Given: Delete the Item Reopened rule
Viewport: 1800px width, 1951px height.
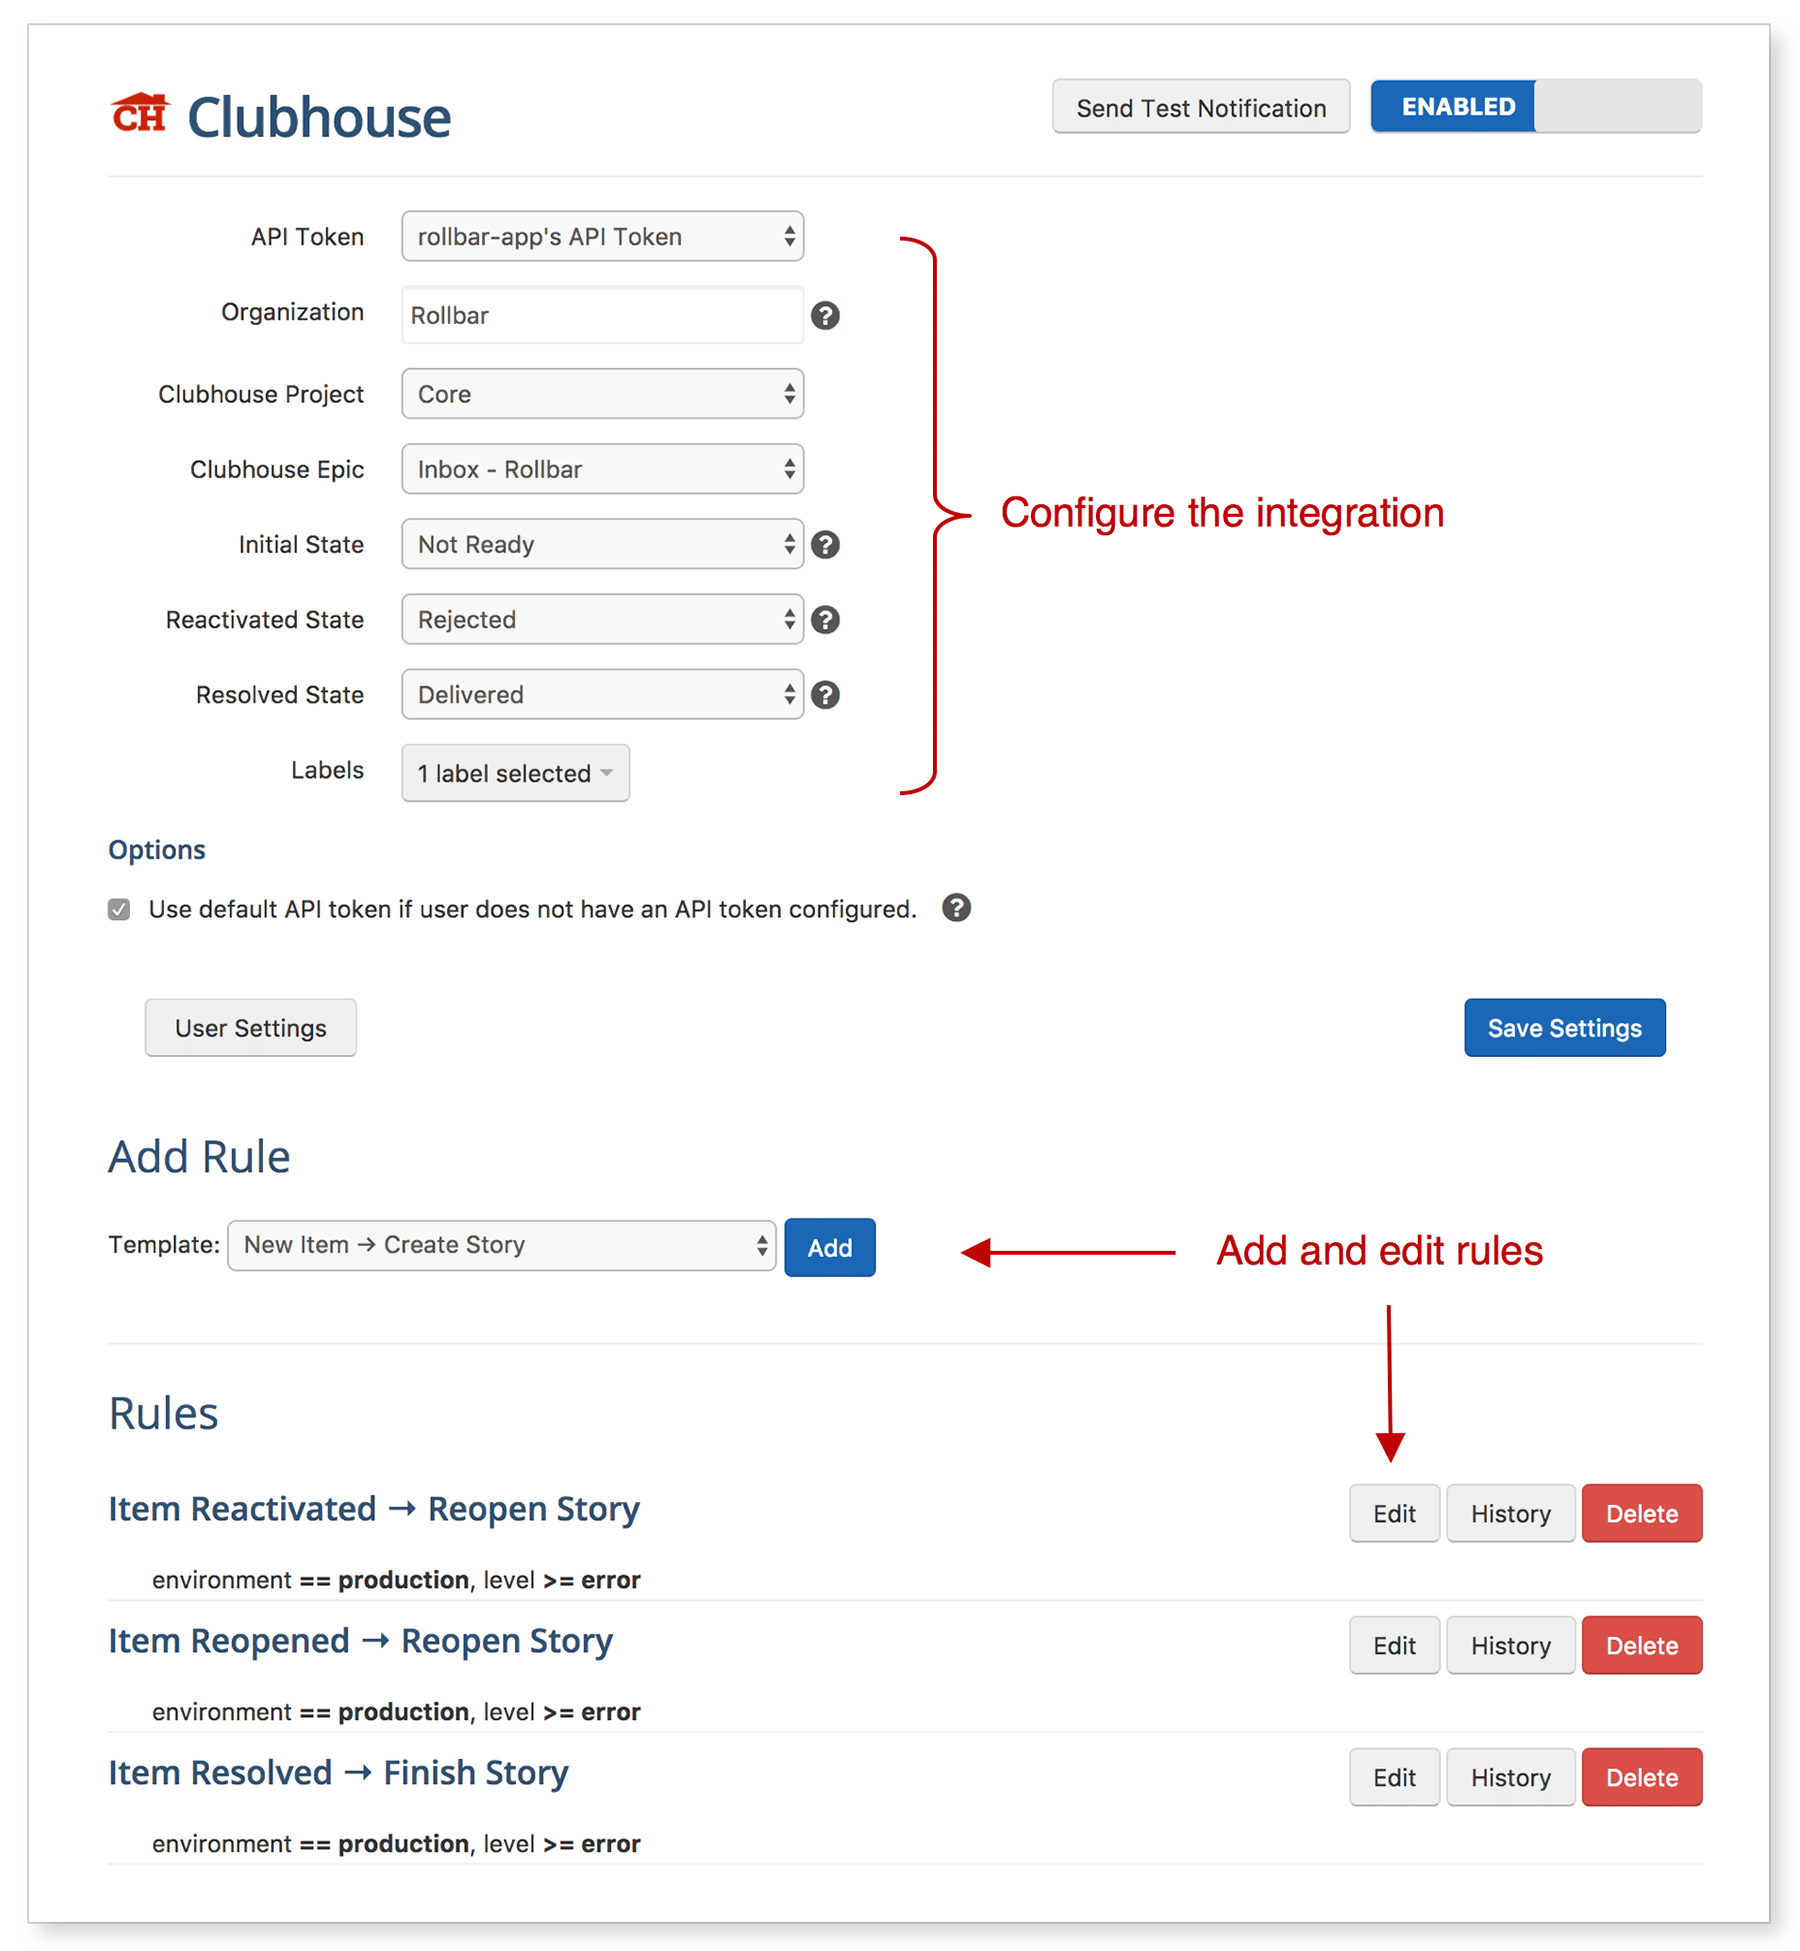Looking at the screenshot, I should click(x=1641, y=1646).
